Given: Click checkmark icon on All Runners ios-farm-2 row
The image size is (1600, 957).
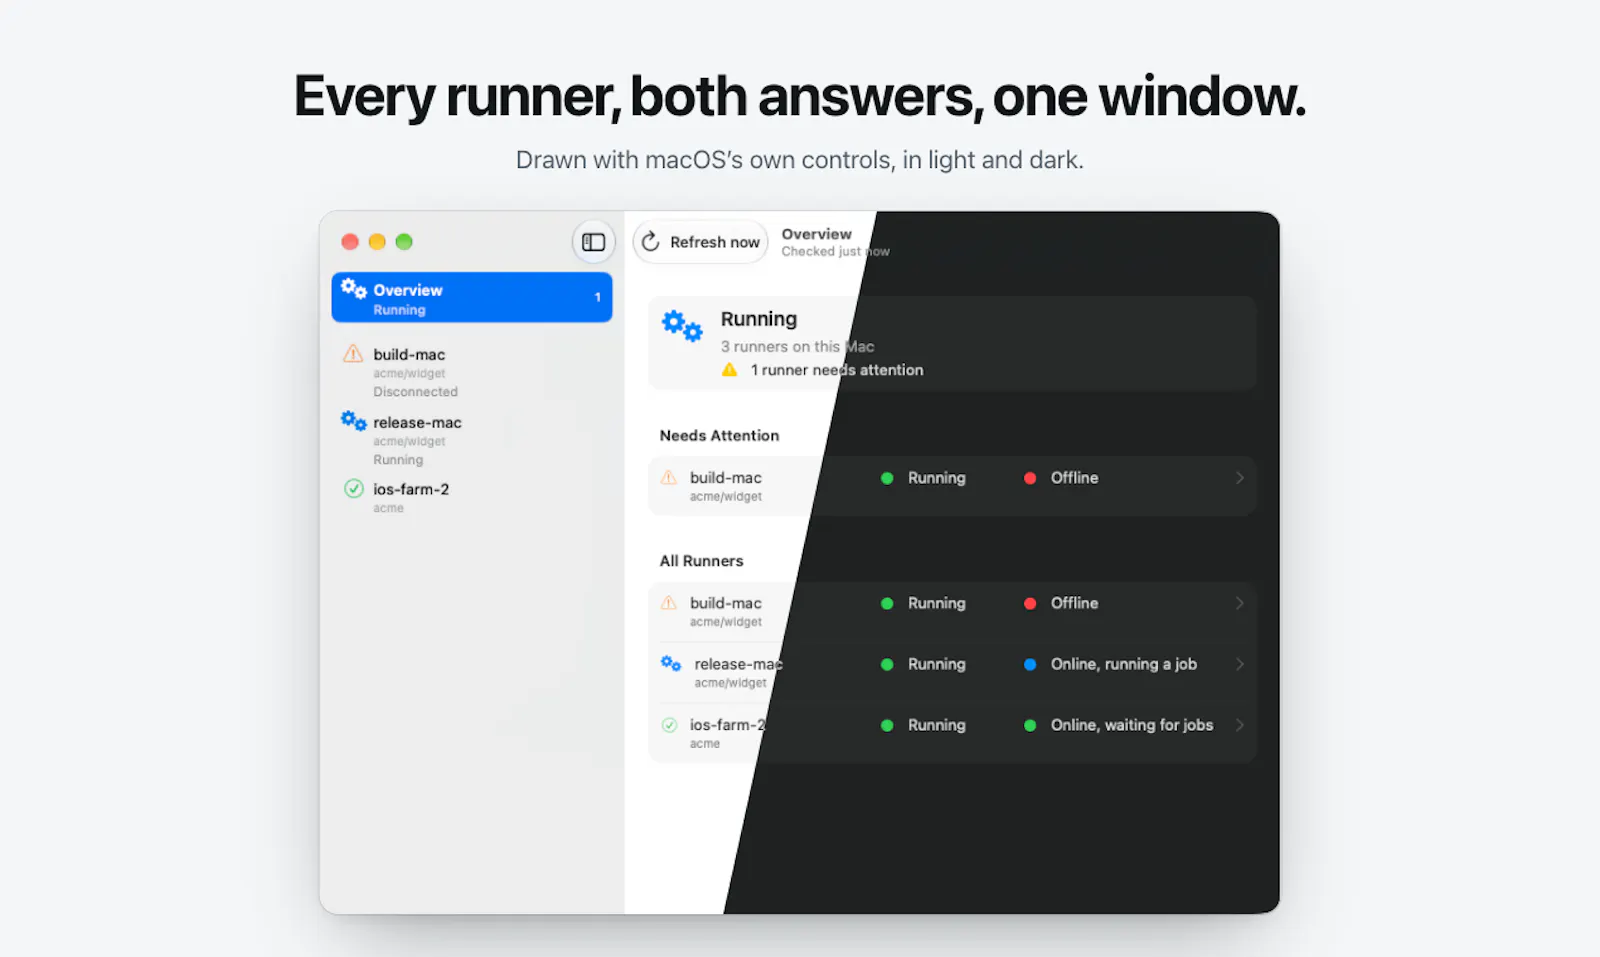Looking at the screenshot, I should (x=669, y=725).
